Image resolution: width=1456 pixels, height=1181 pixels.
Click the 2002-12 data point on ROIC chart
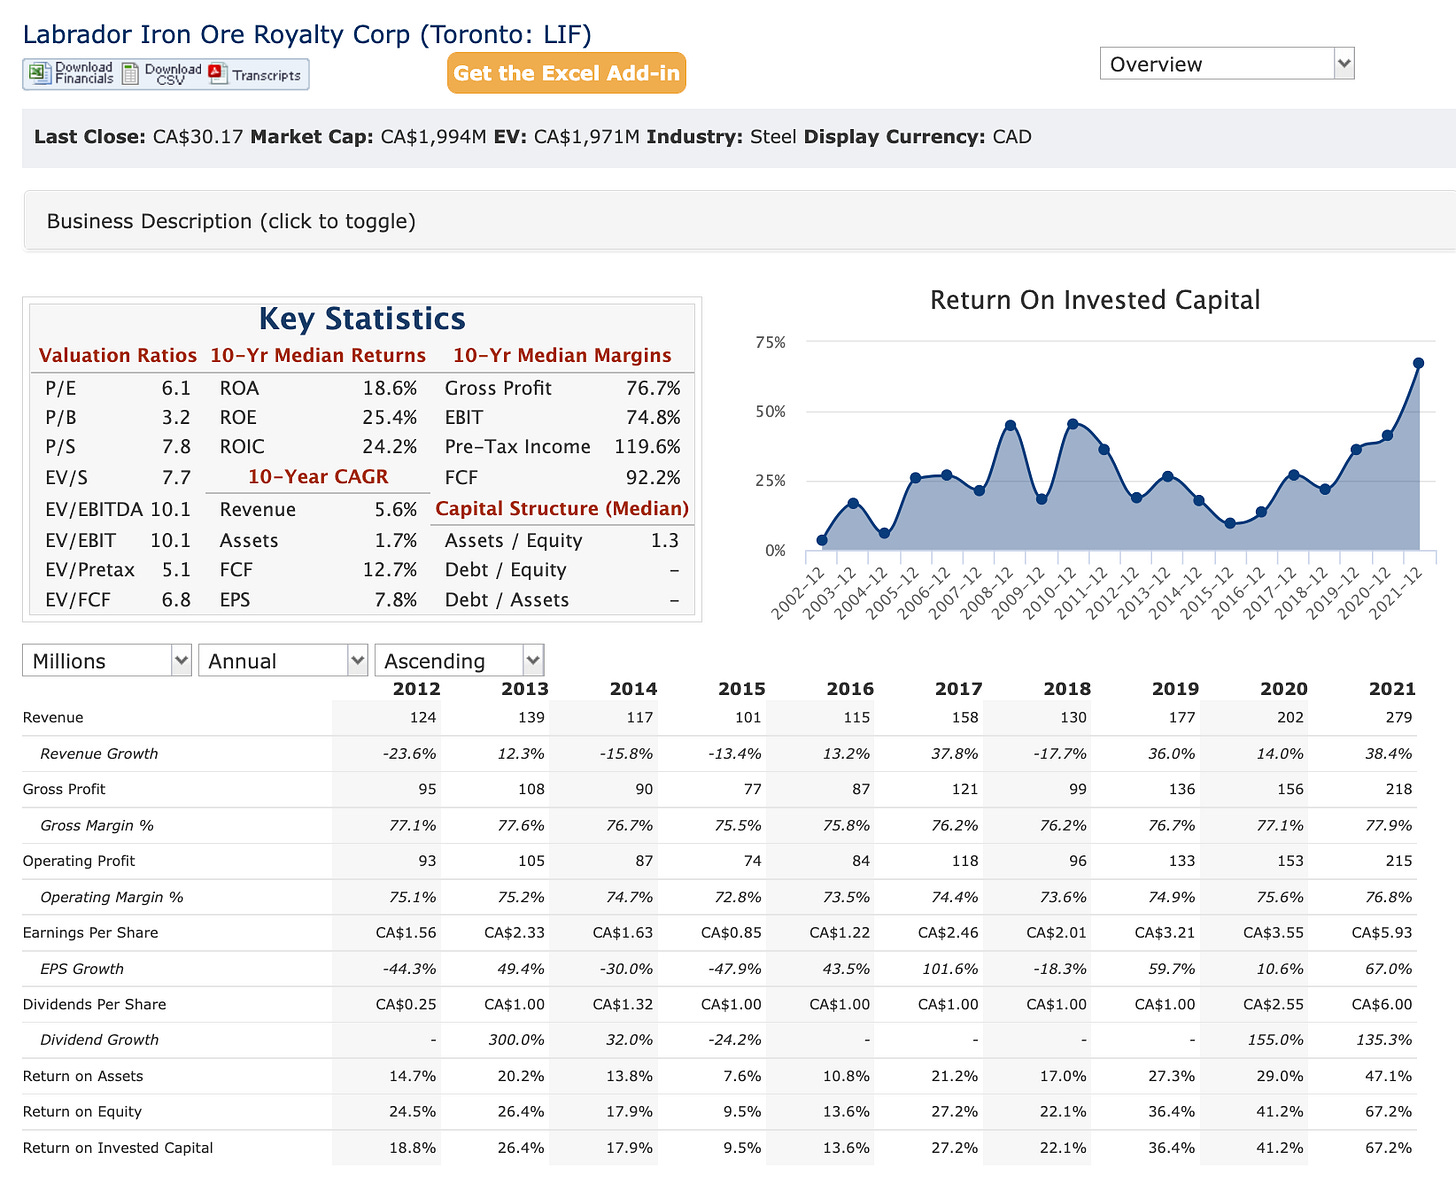[x=822, y=540]
